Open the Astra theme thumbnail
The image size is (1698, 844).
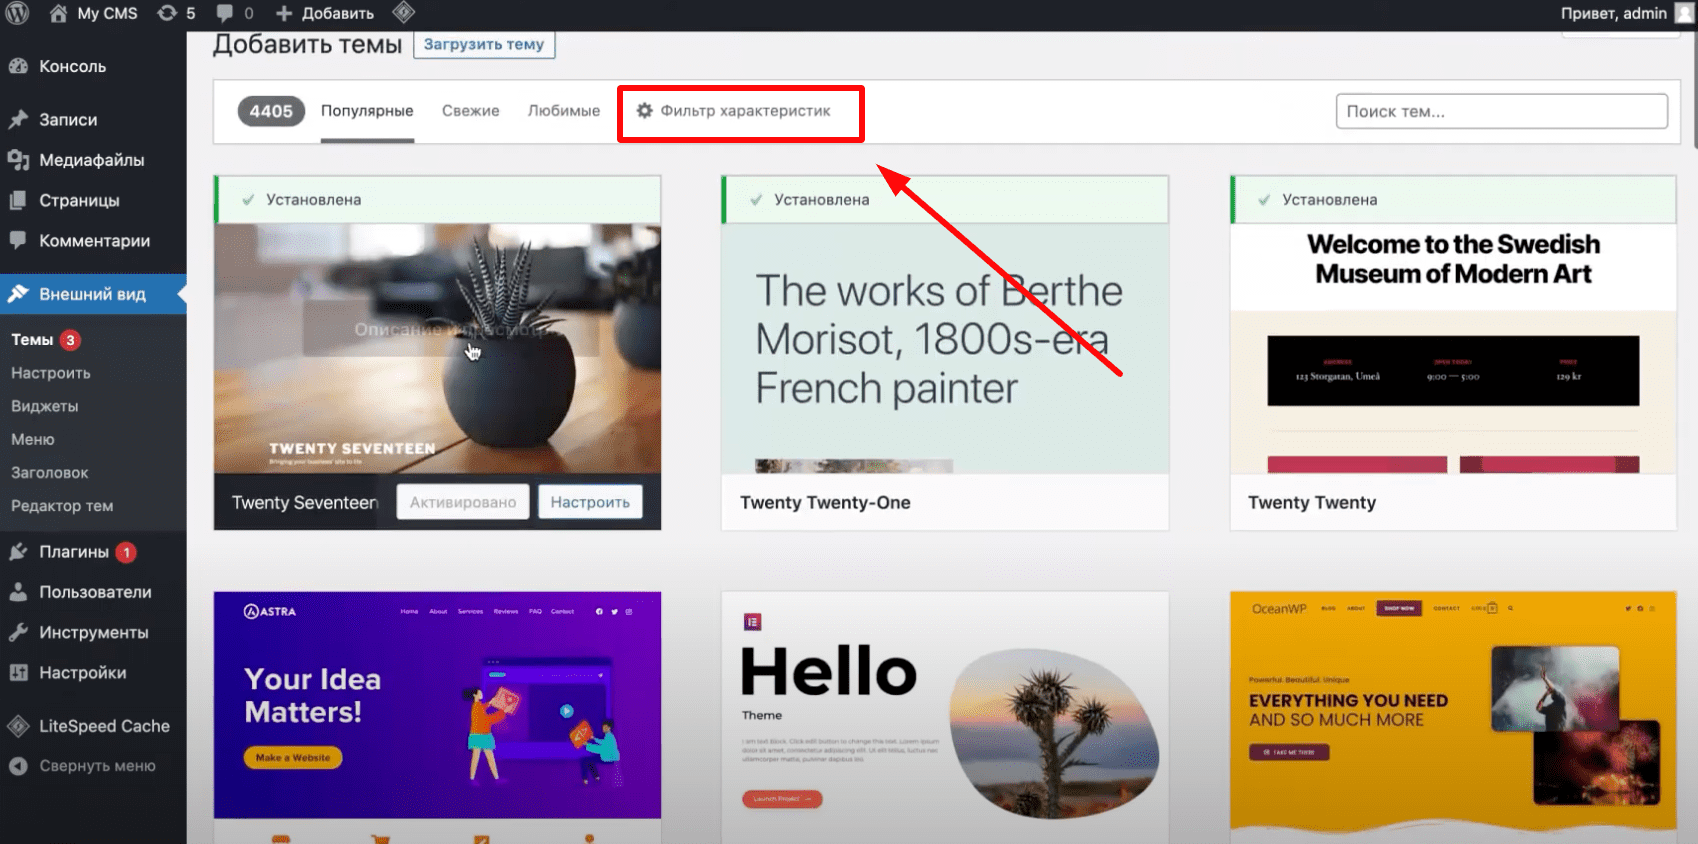pos(437,705)
